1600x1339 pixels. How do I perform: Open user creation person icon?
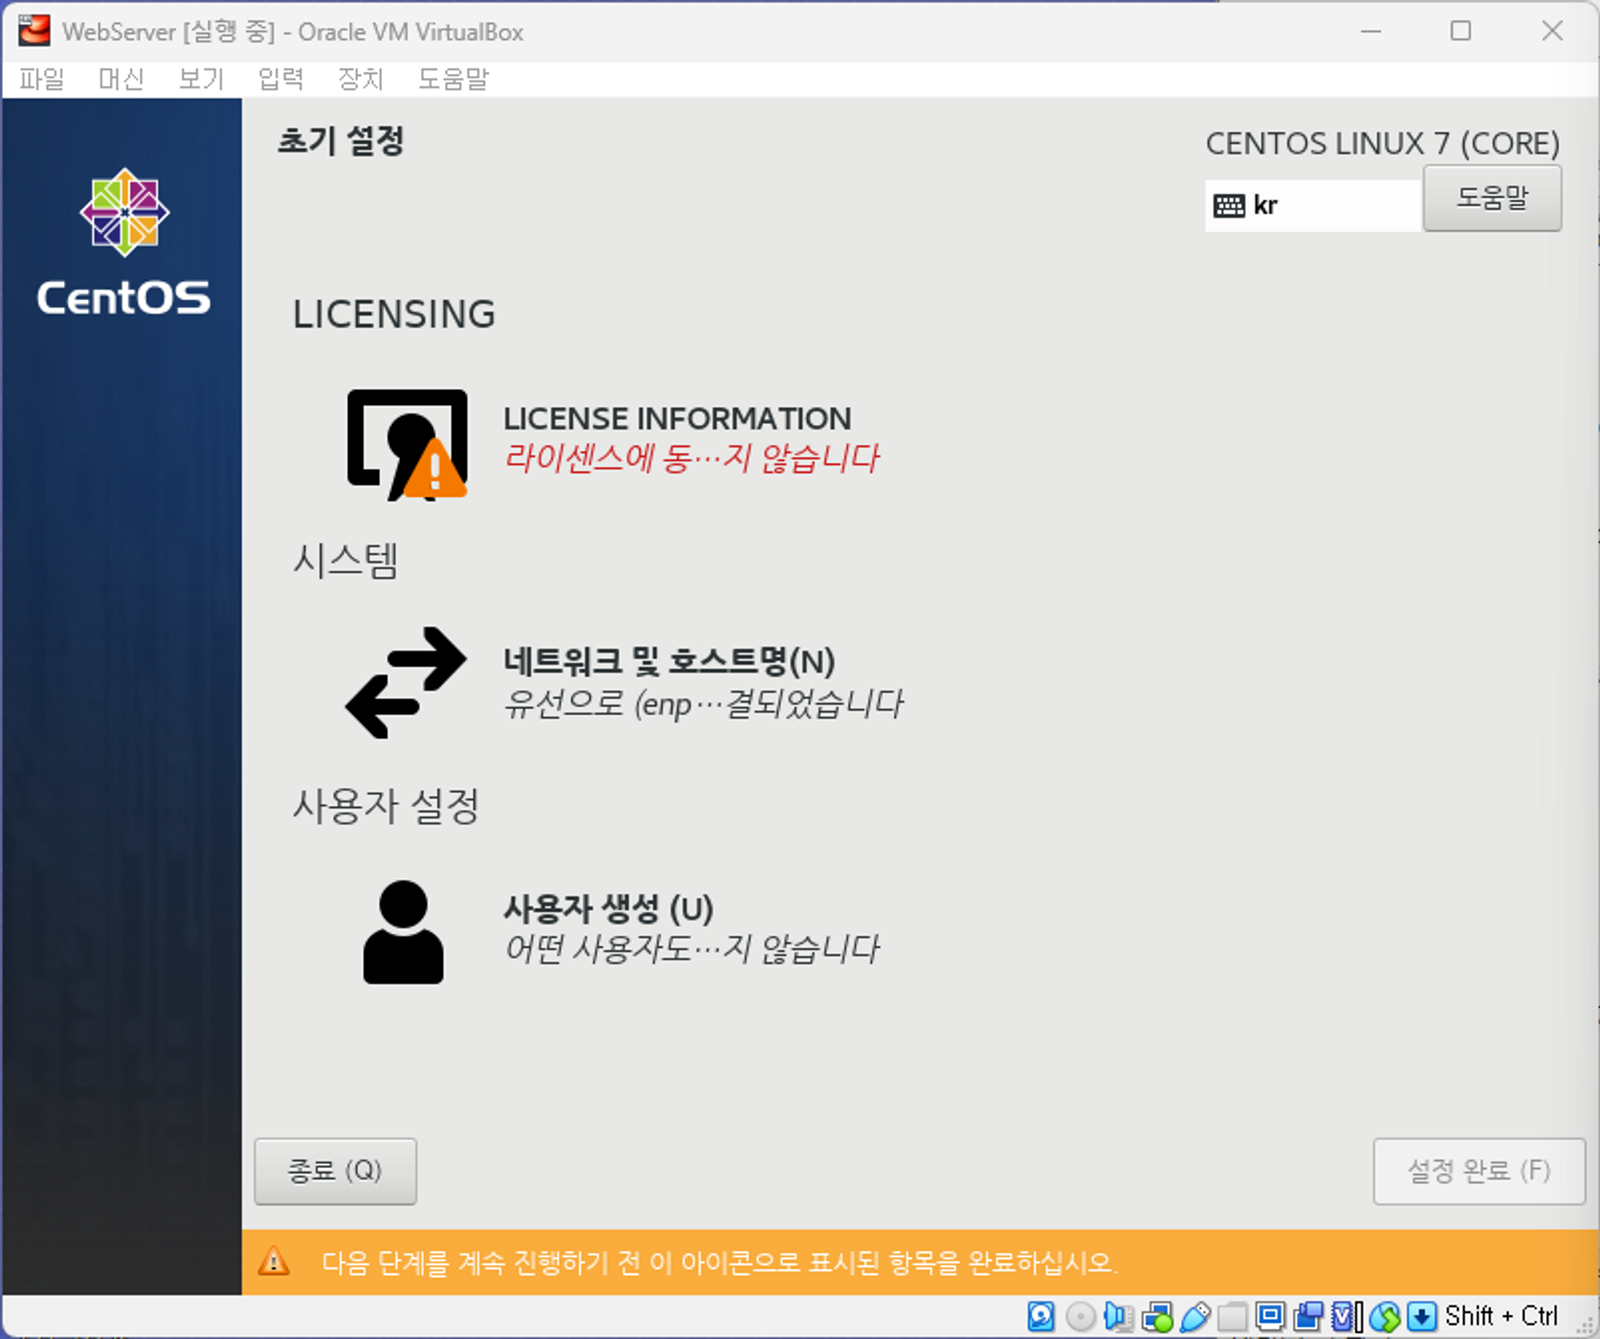click(403, 932)
